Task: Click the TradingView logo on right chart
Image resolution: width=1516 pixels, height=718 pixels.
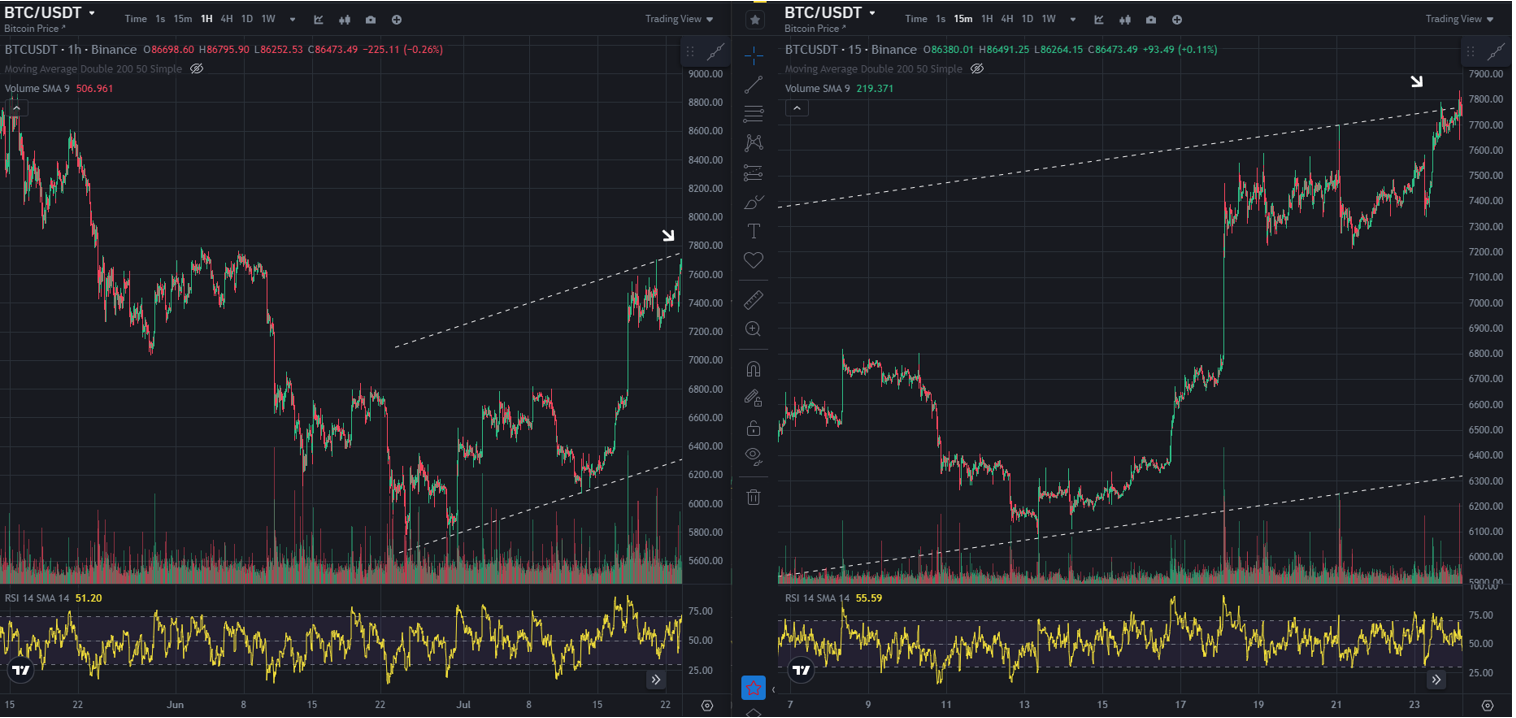Action: pyautogui.click(x=801, y=670)
